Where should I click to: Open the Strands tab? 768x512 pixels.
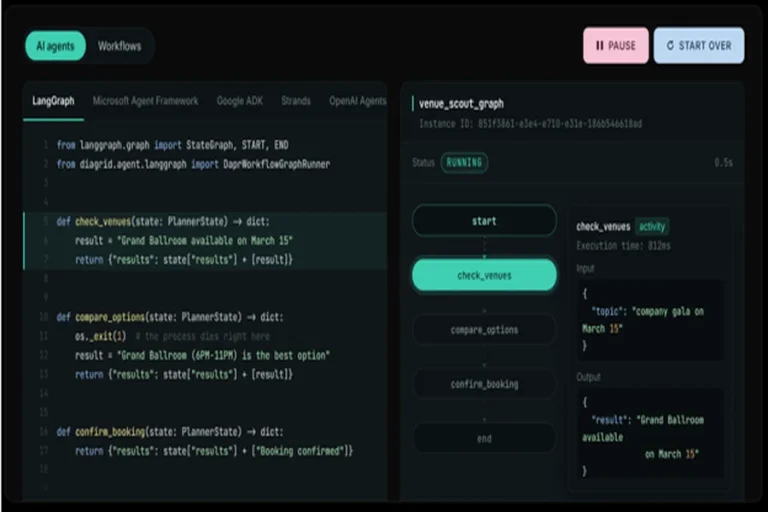pos(296,101)
